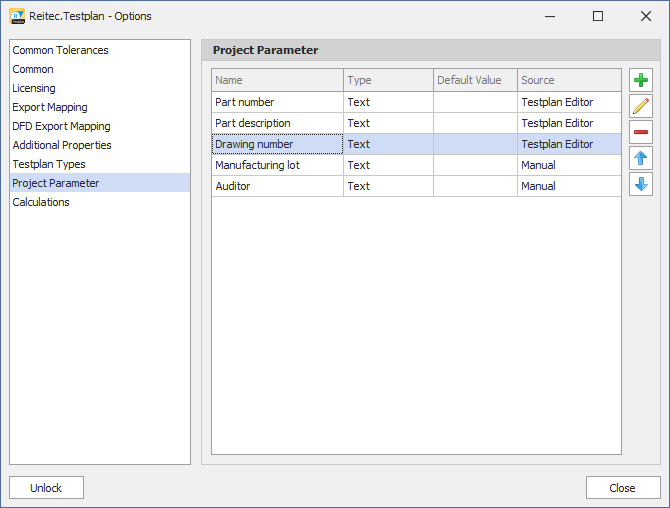Go to DFD Export Mapping page
This screenshot has height=508, width=670.
pos(61,126)
